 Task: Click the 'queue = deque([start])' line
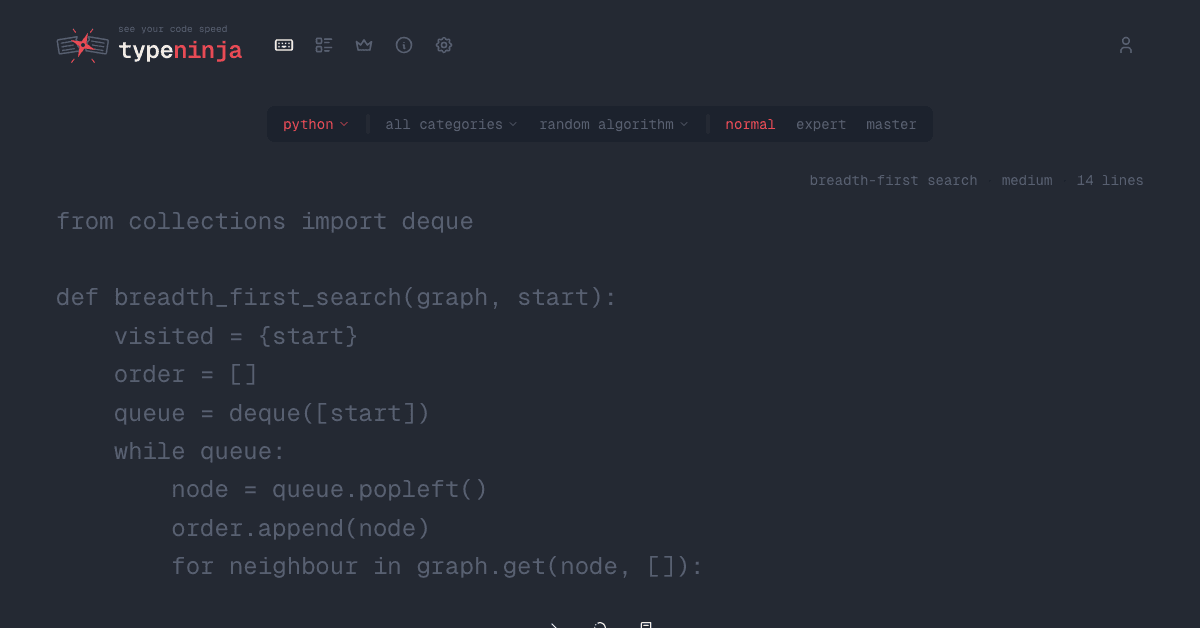272,413
